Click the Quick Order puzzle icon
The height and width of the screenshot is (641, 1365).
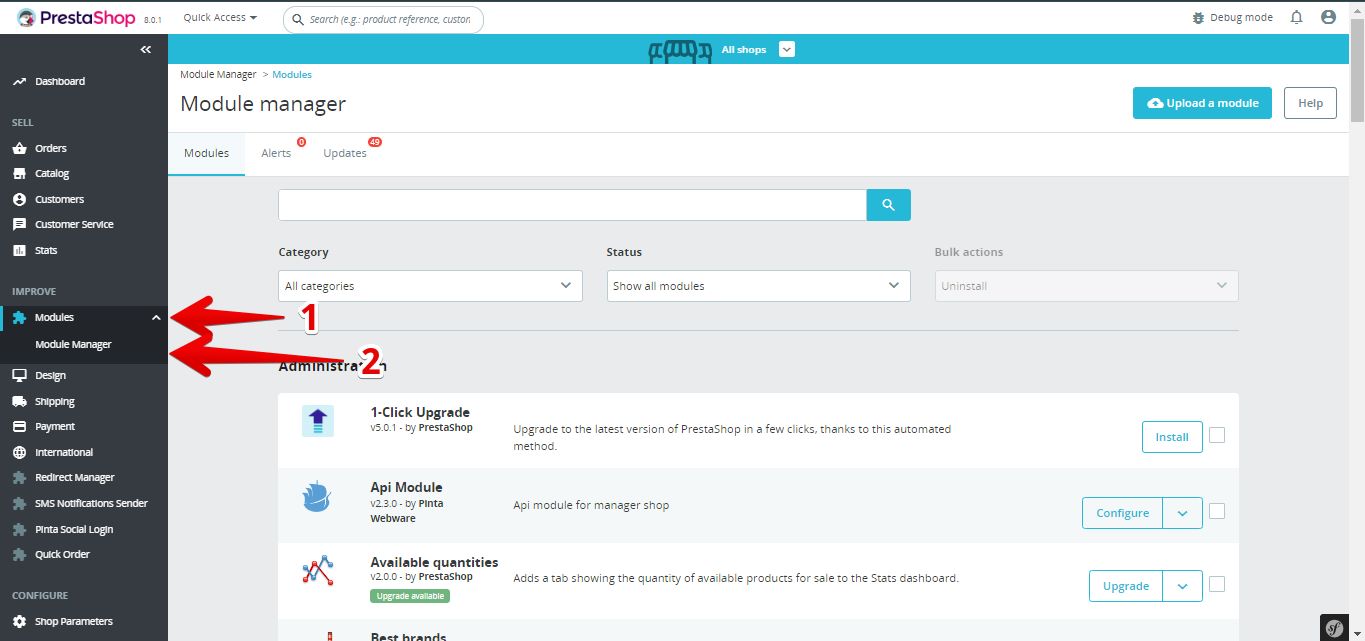tap(19, 555)
